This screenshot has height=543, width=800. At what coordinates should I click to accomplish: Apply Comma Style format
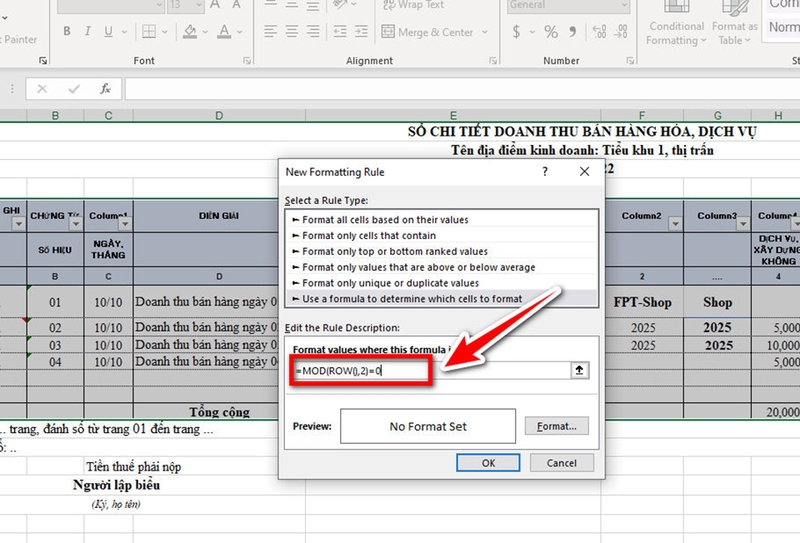pyautogui.click(x=572, y=32)
